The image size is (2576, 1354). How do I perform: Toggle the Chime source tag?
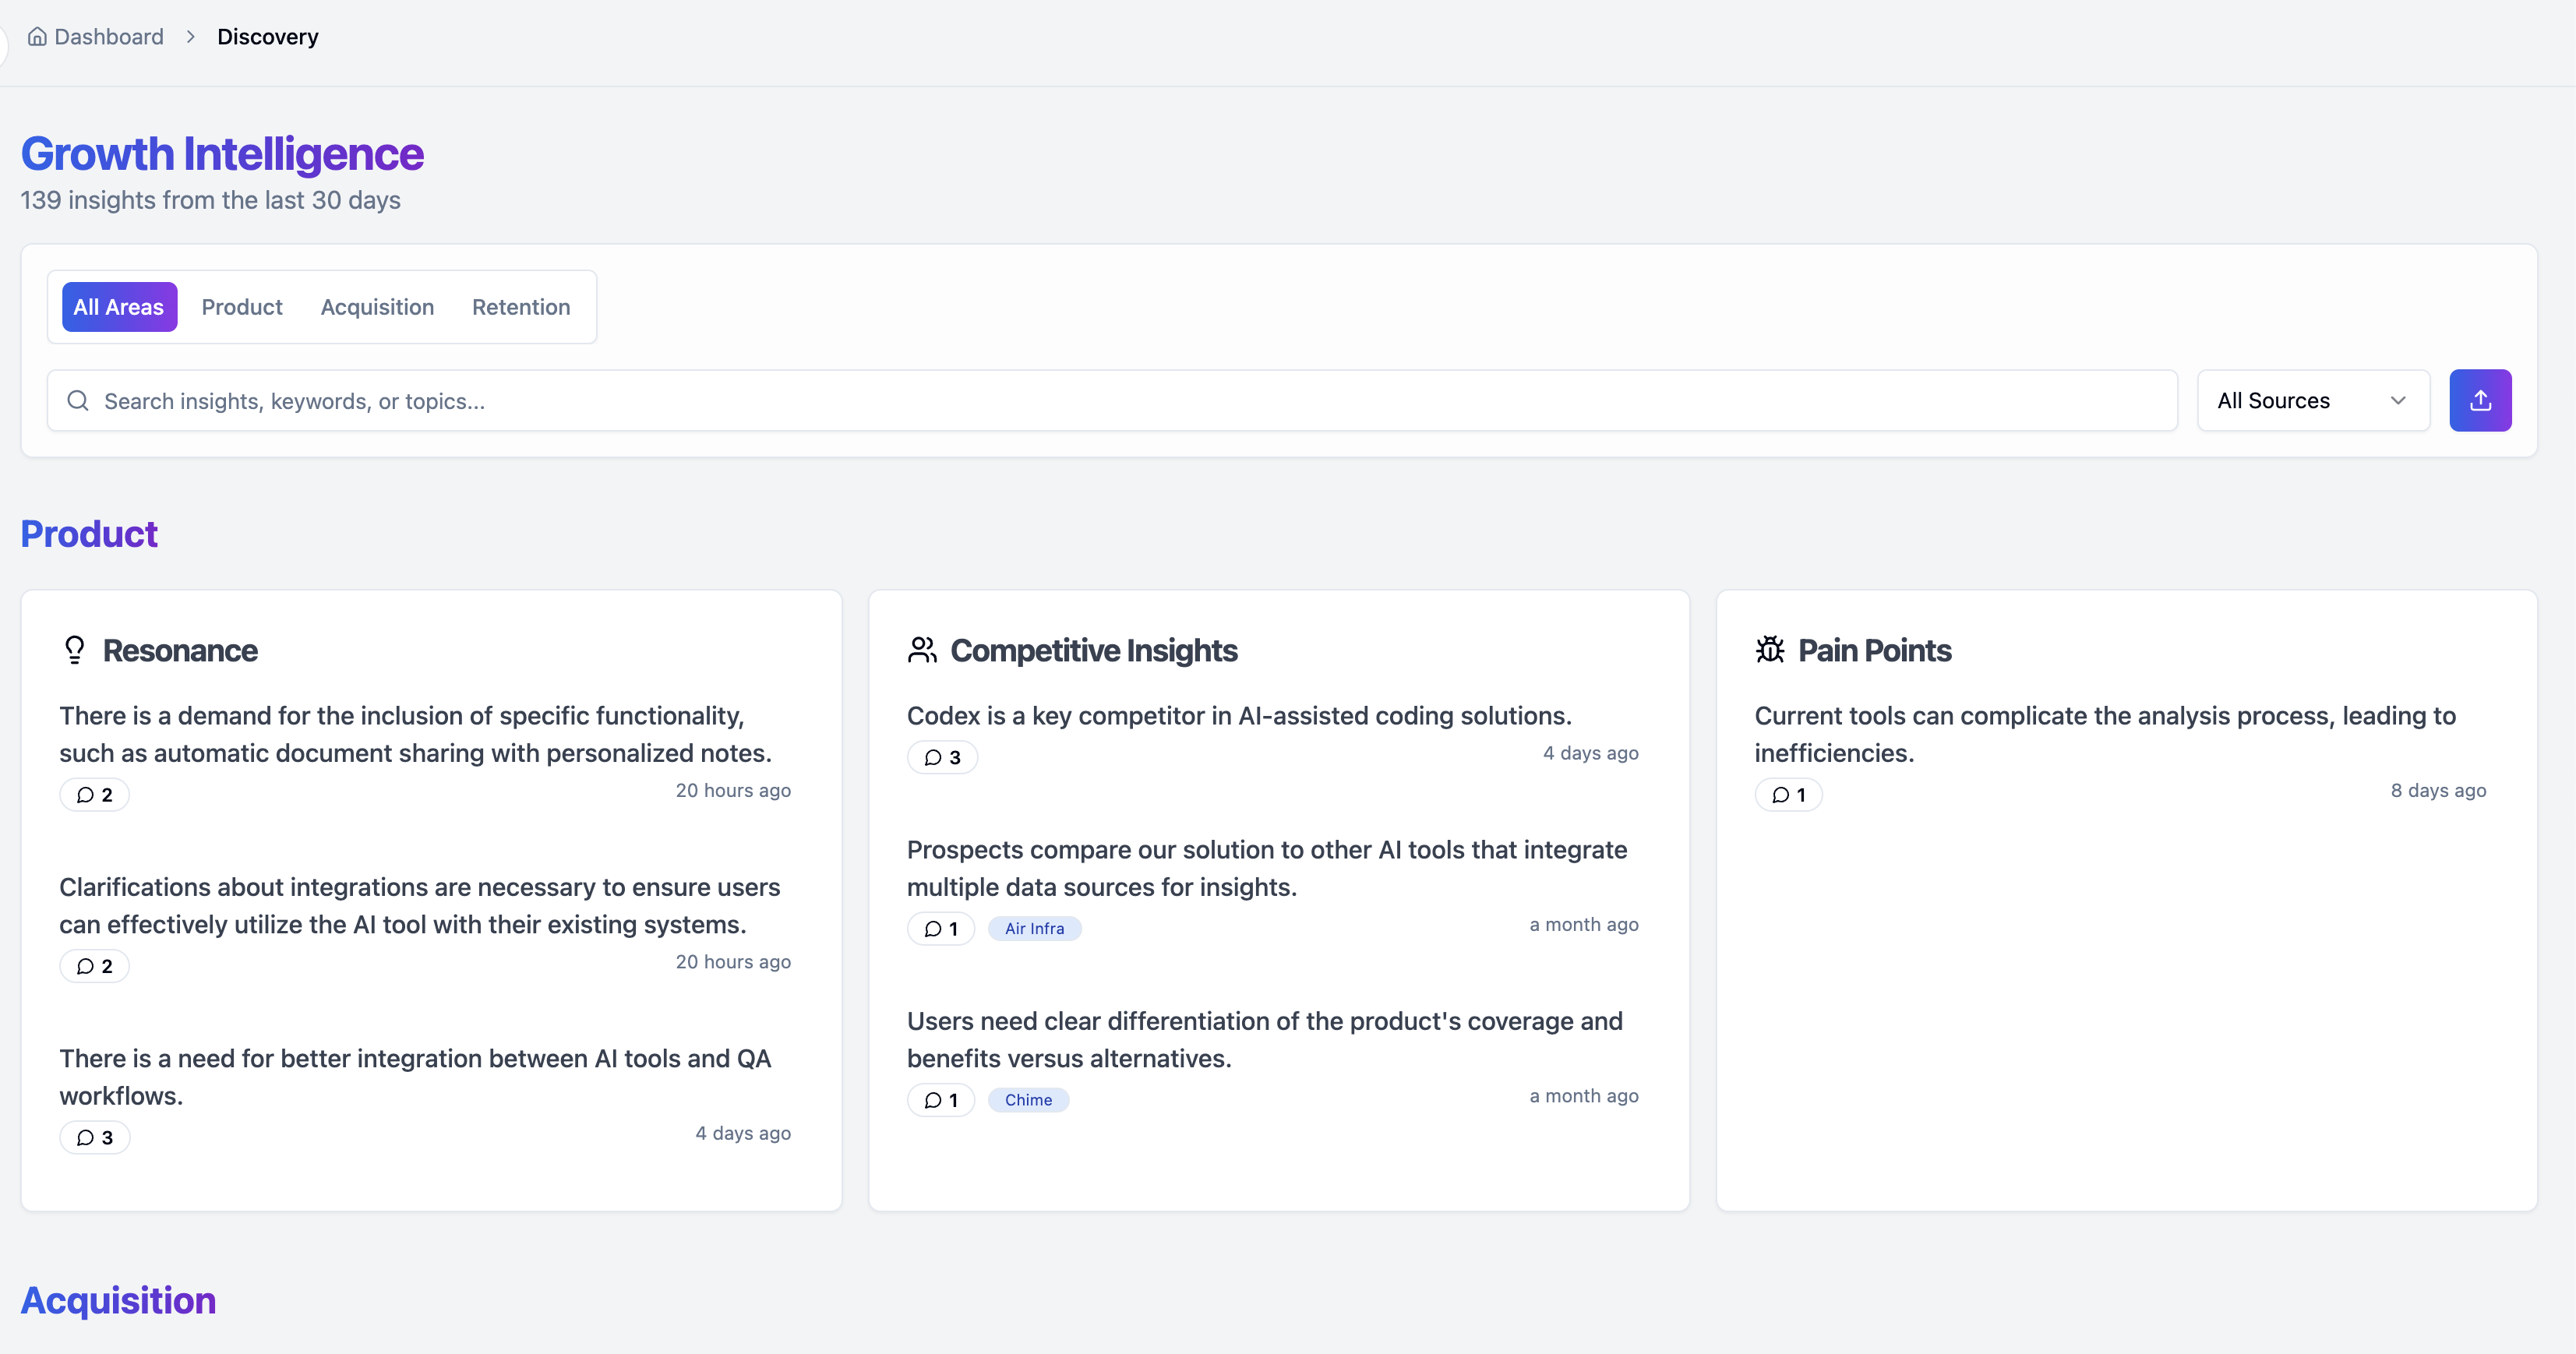click(1028, 1099)
